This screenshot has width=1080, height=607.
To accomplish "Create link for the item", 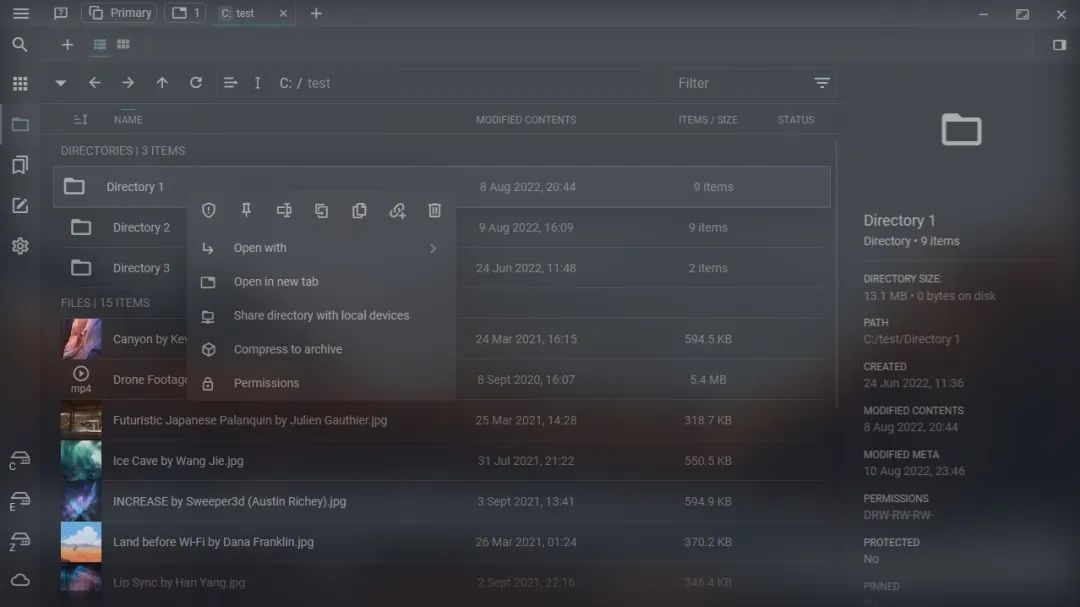I will click(x=397, y=210).
